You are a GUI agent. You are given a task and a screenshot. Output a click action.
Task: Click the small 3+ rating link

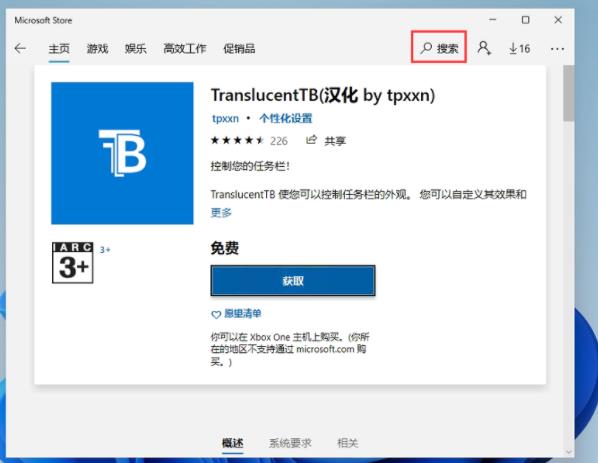coord(105,250)
